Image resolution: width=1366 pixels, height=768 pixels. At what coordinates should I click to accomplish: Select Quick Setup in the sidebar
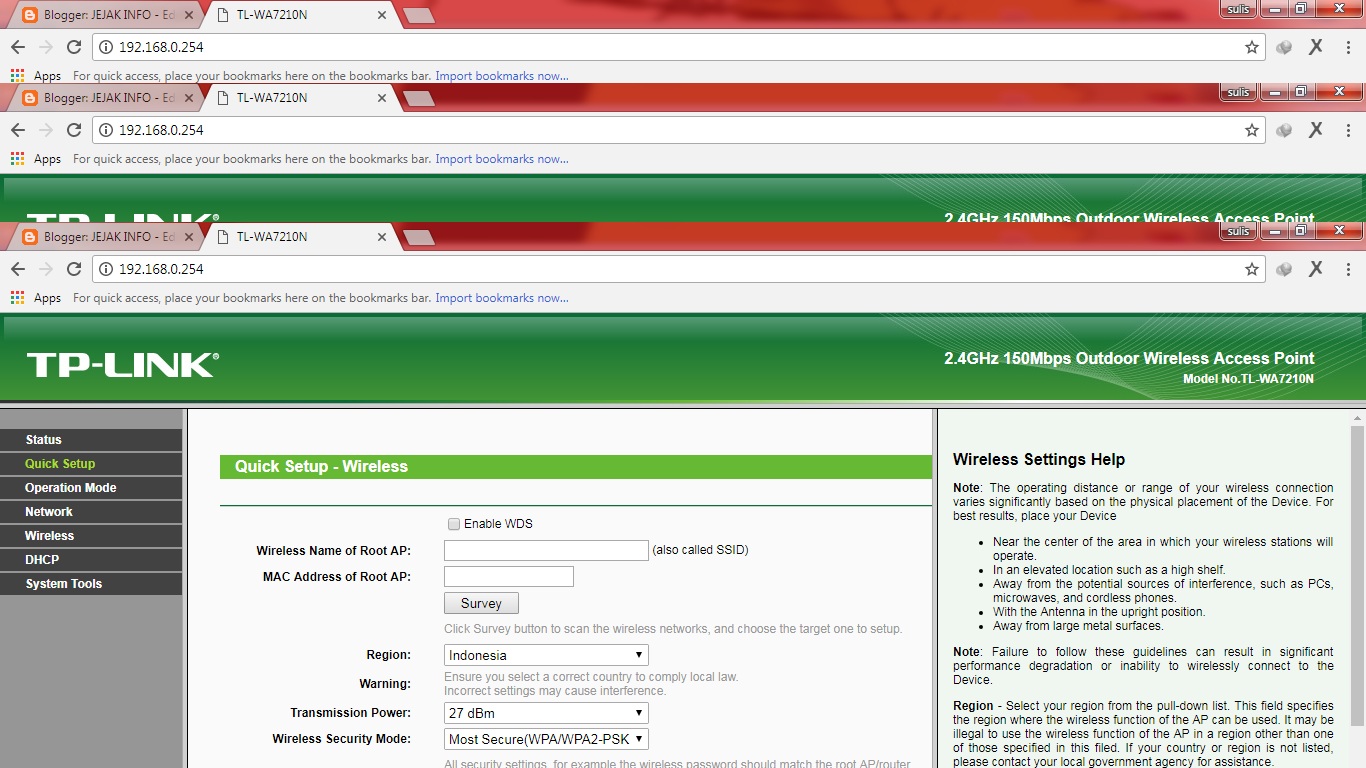91,464
